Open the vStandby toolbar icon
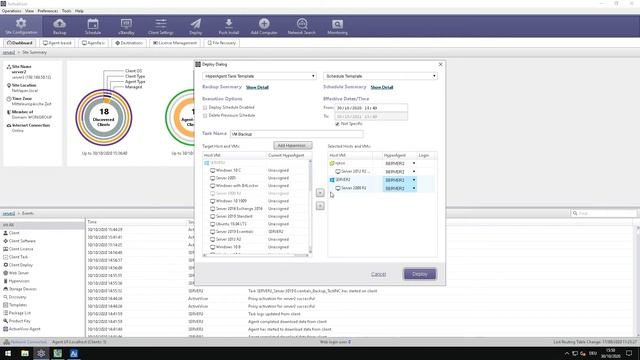640x360 pixels. click(126, 26)
